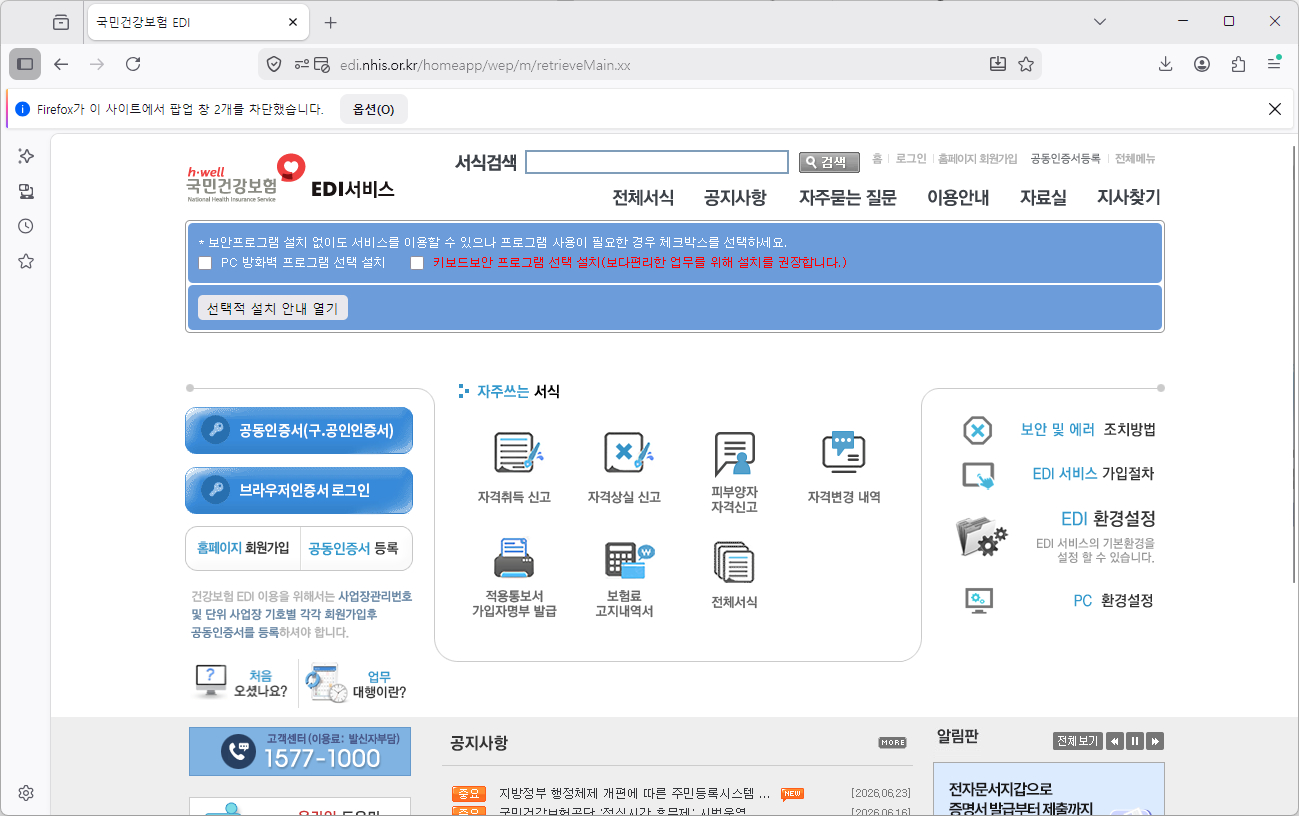The width and height of the screenshot is (1299, 816).
Task: Bookmark this page with the star
Action: pyautogui.click(x=1026, y=64)
